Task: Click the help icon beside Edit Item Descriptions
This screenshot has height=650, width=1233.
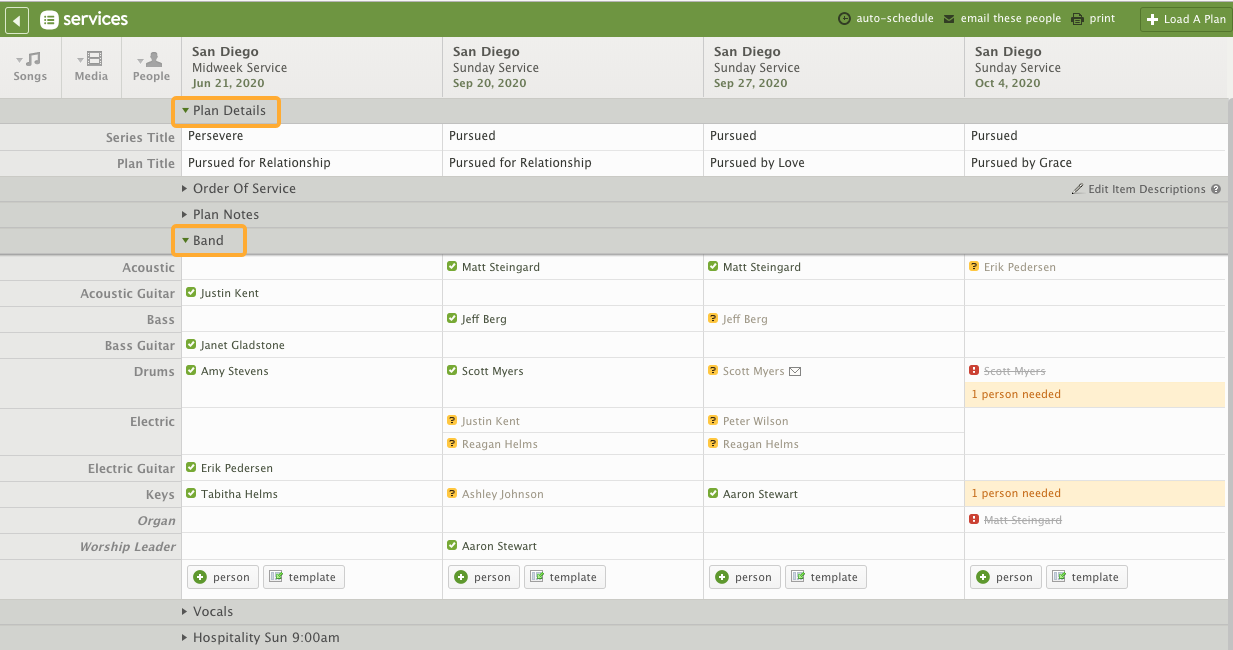Action: pyautogui.click(x=1215, y=188)
